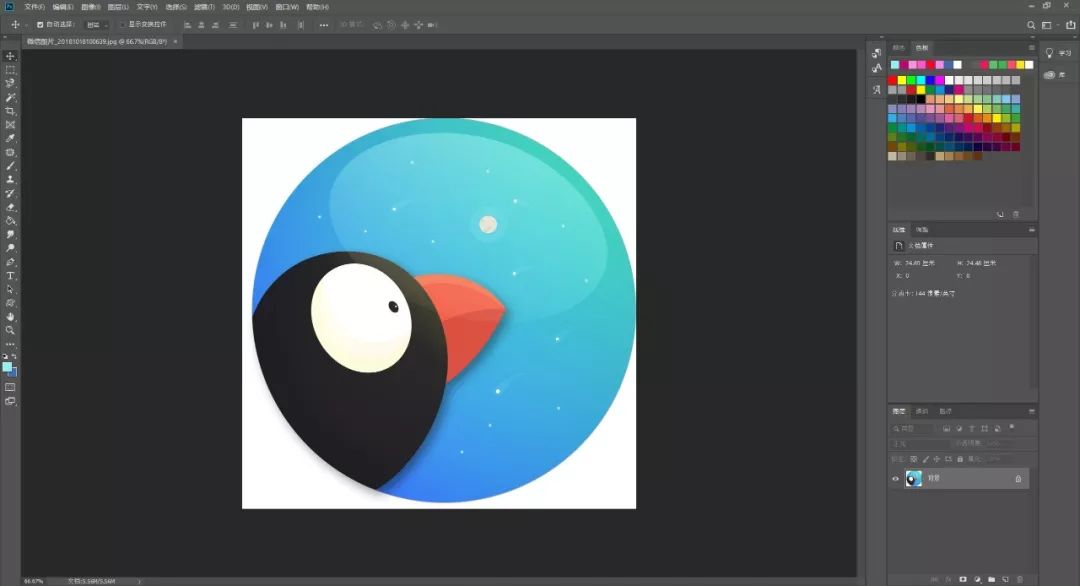Select the Move tool in the toolbox
This screenshot has width=1080, height=586.
pos(11,56)
